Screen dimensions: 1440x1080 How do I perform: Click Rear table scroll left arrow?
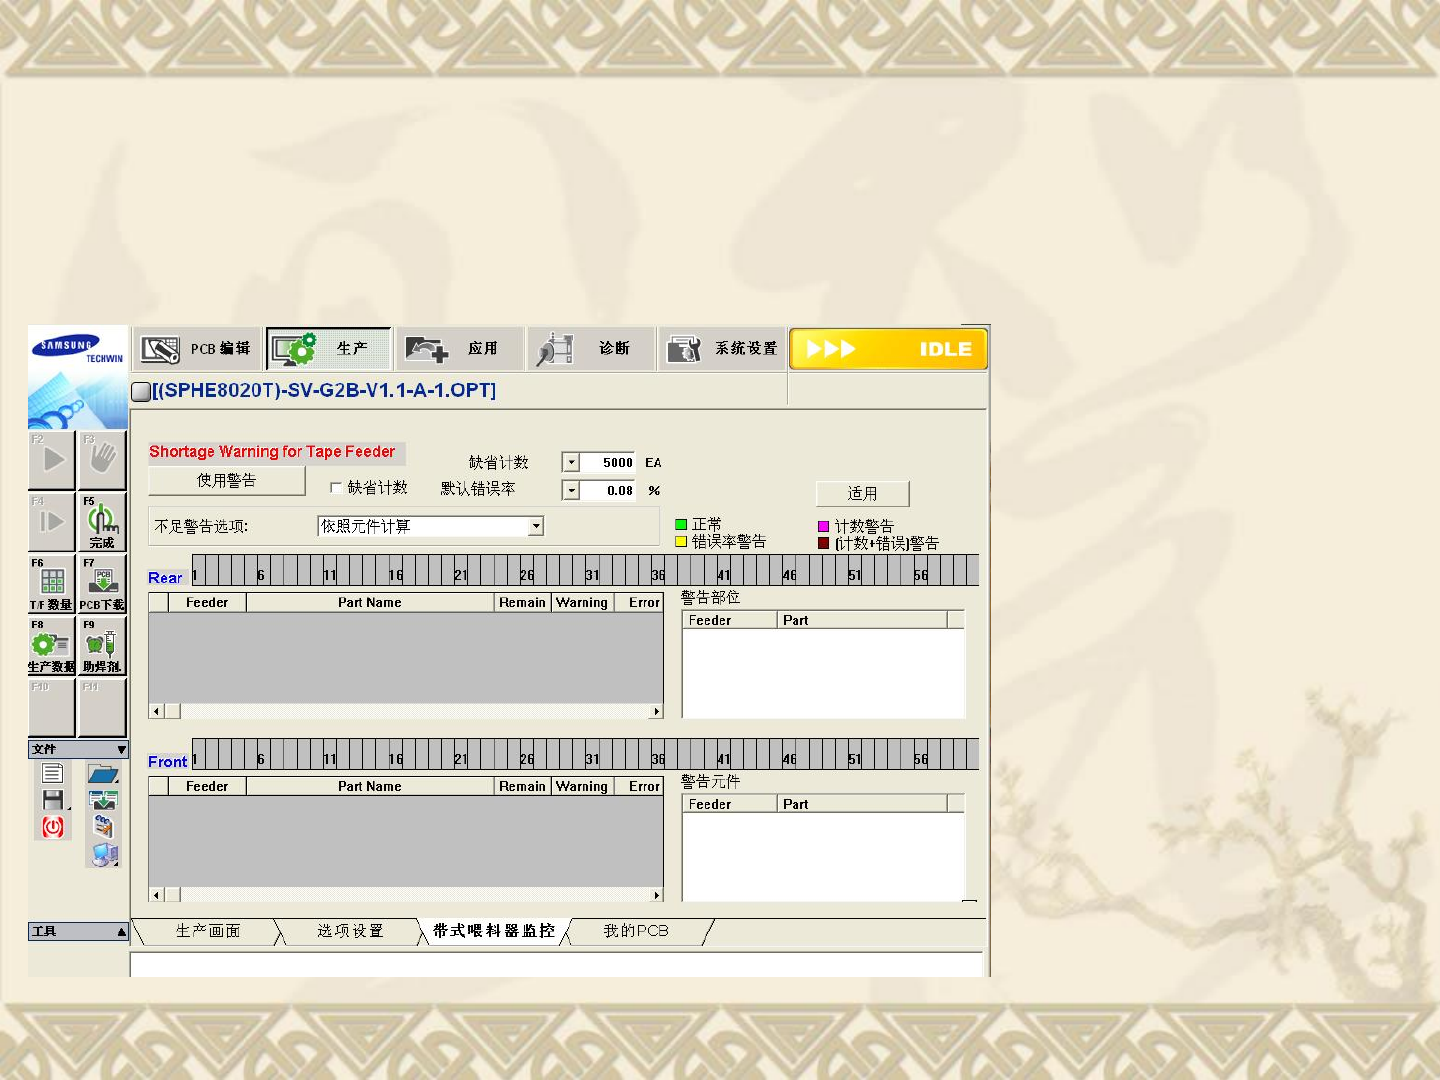coord(156,711)
